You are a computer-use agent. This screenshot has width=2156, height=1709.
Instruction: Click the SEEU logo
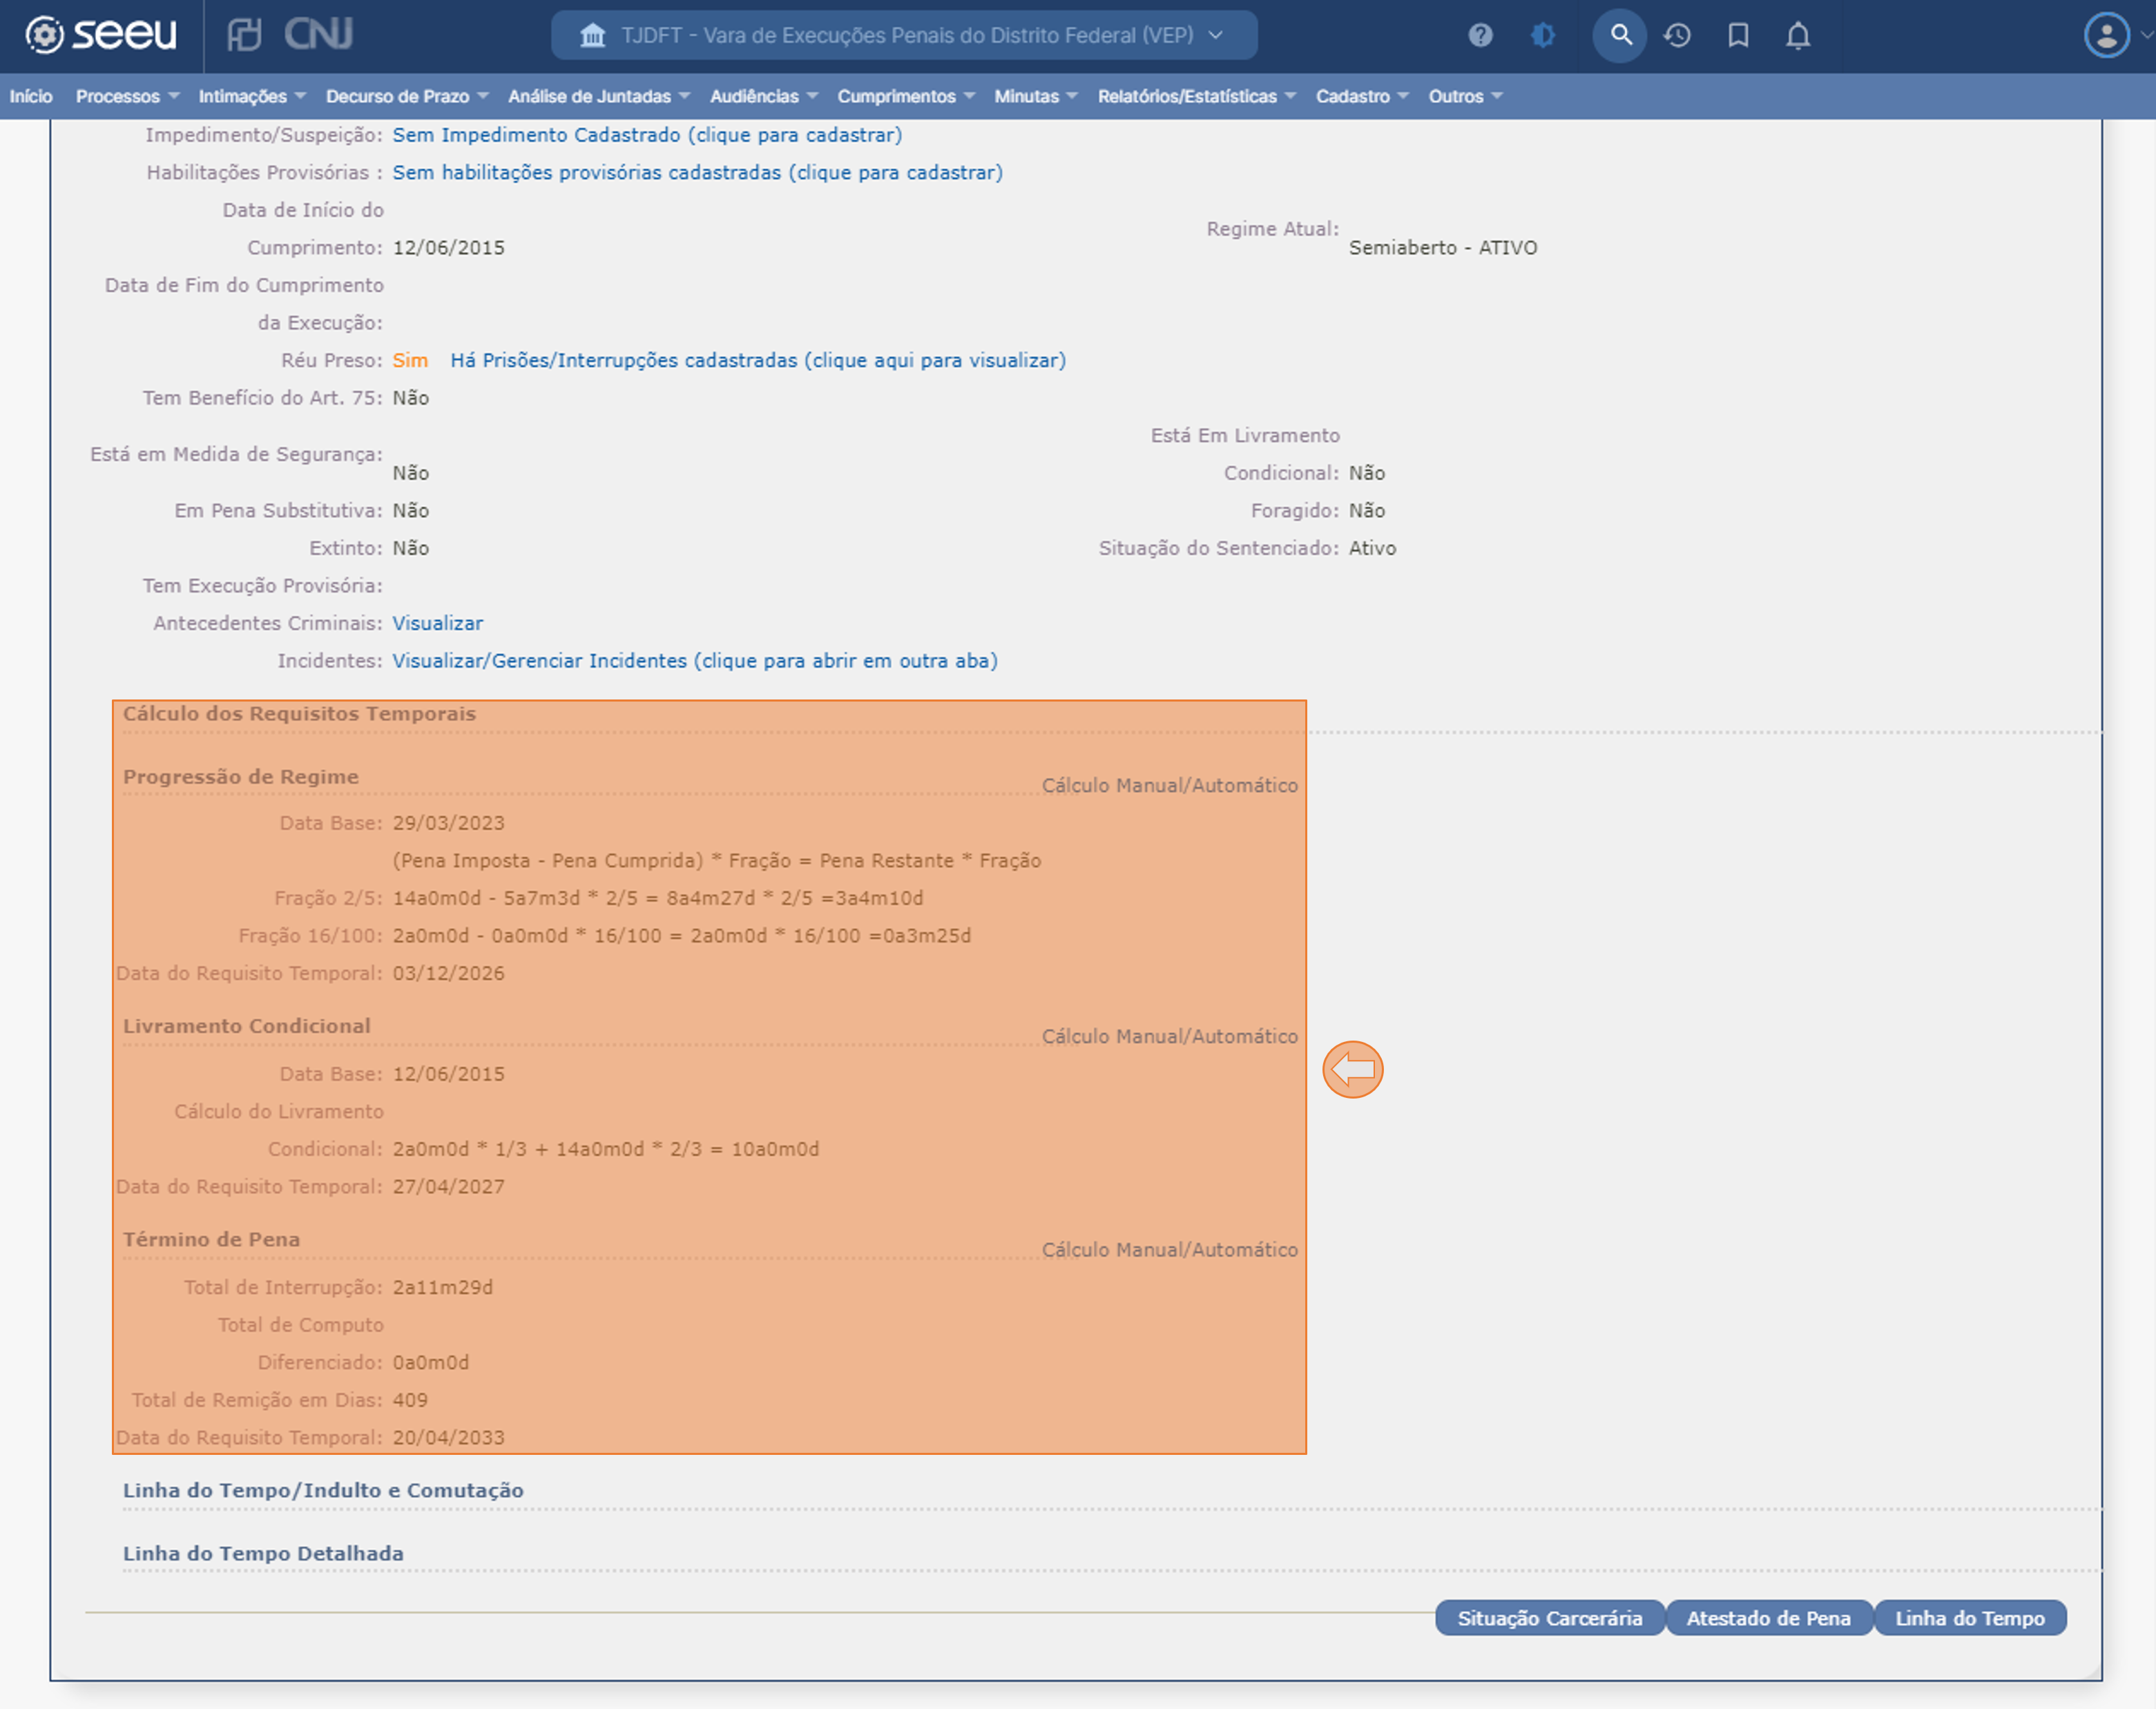point(100,34)
